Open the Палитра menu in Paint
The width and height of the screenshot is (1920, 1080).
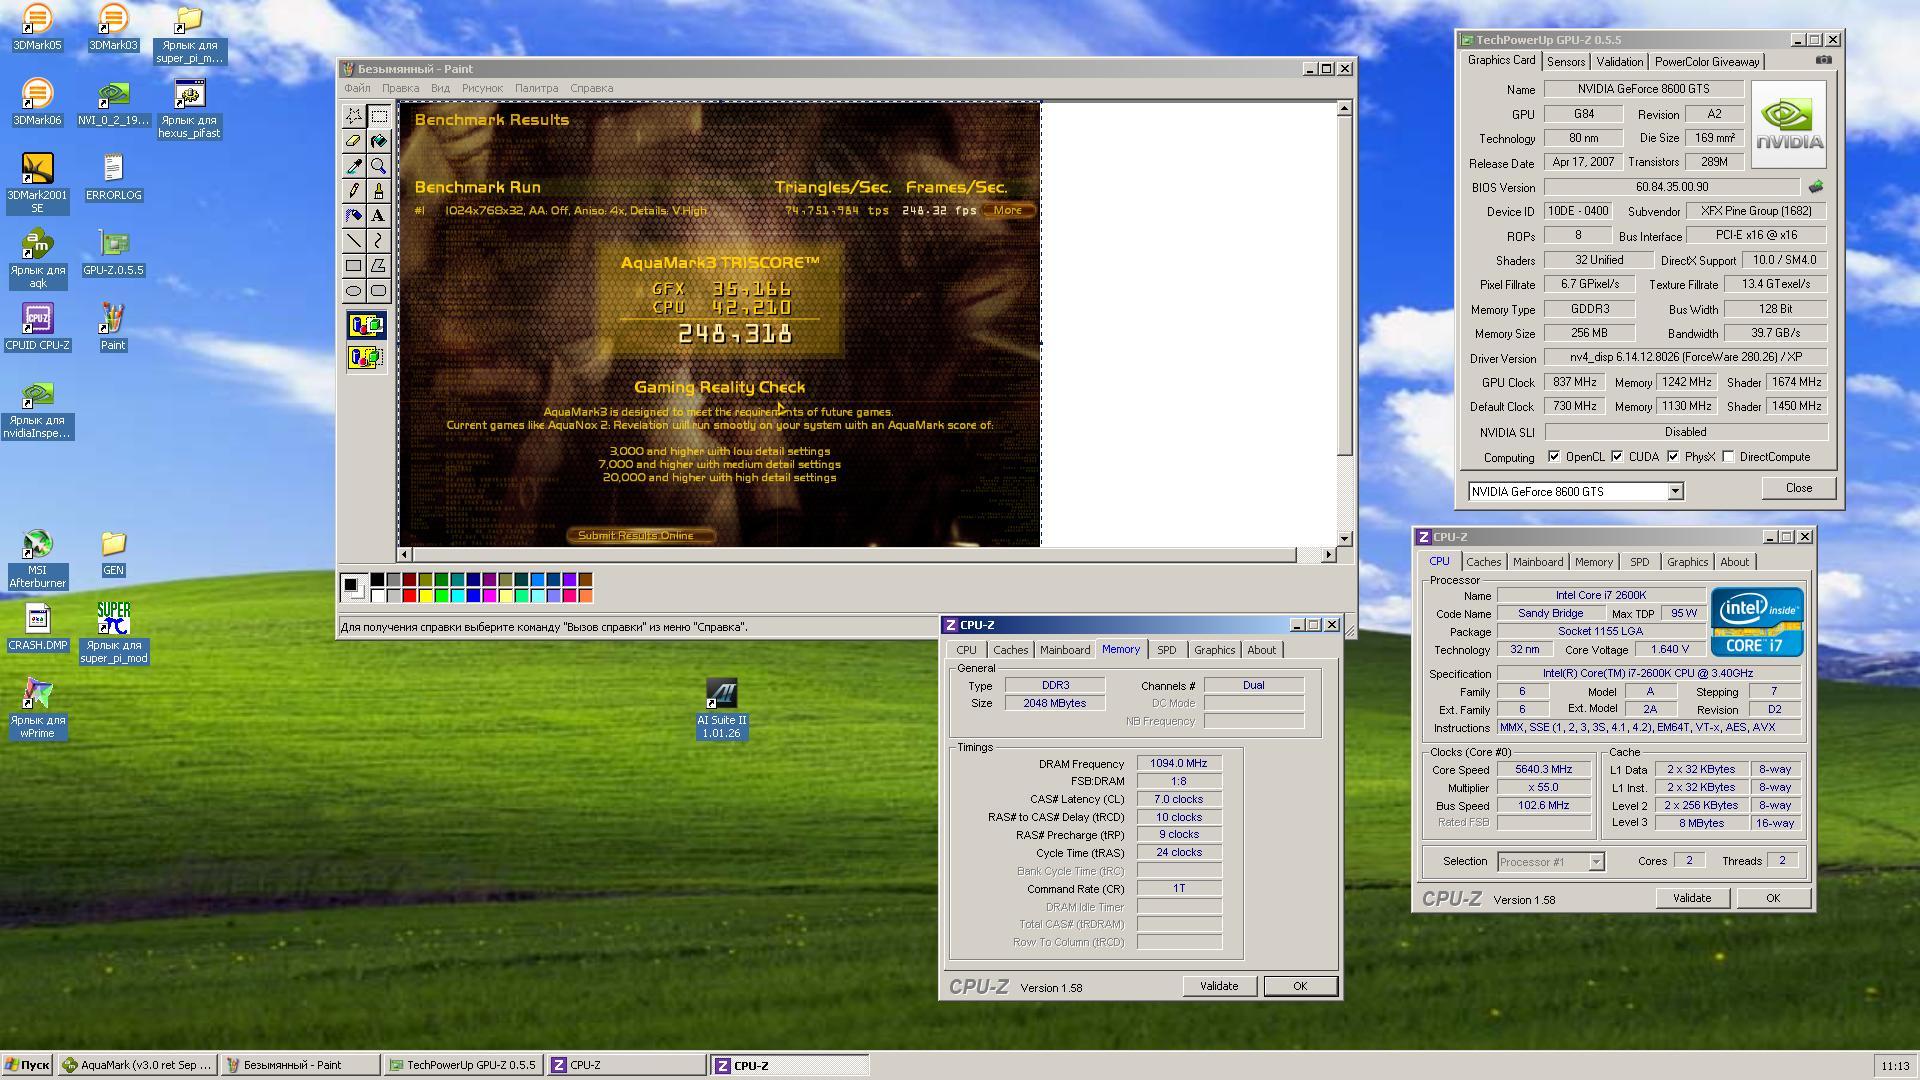(x=536, y=88)
